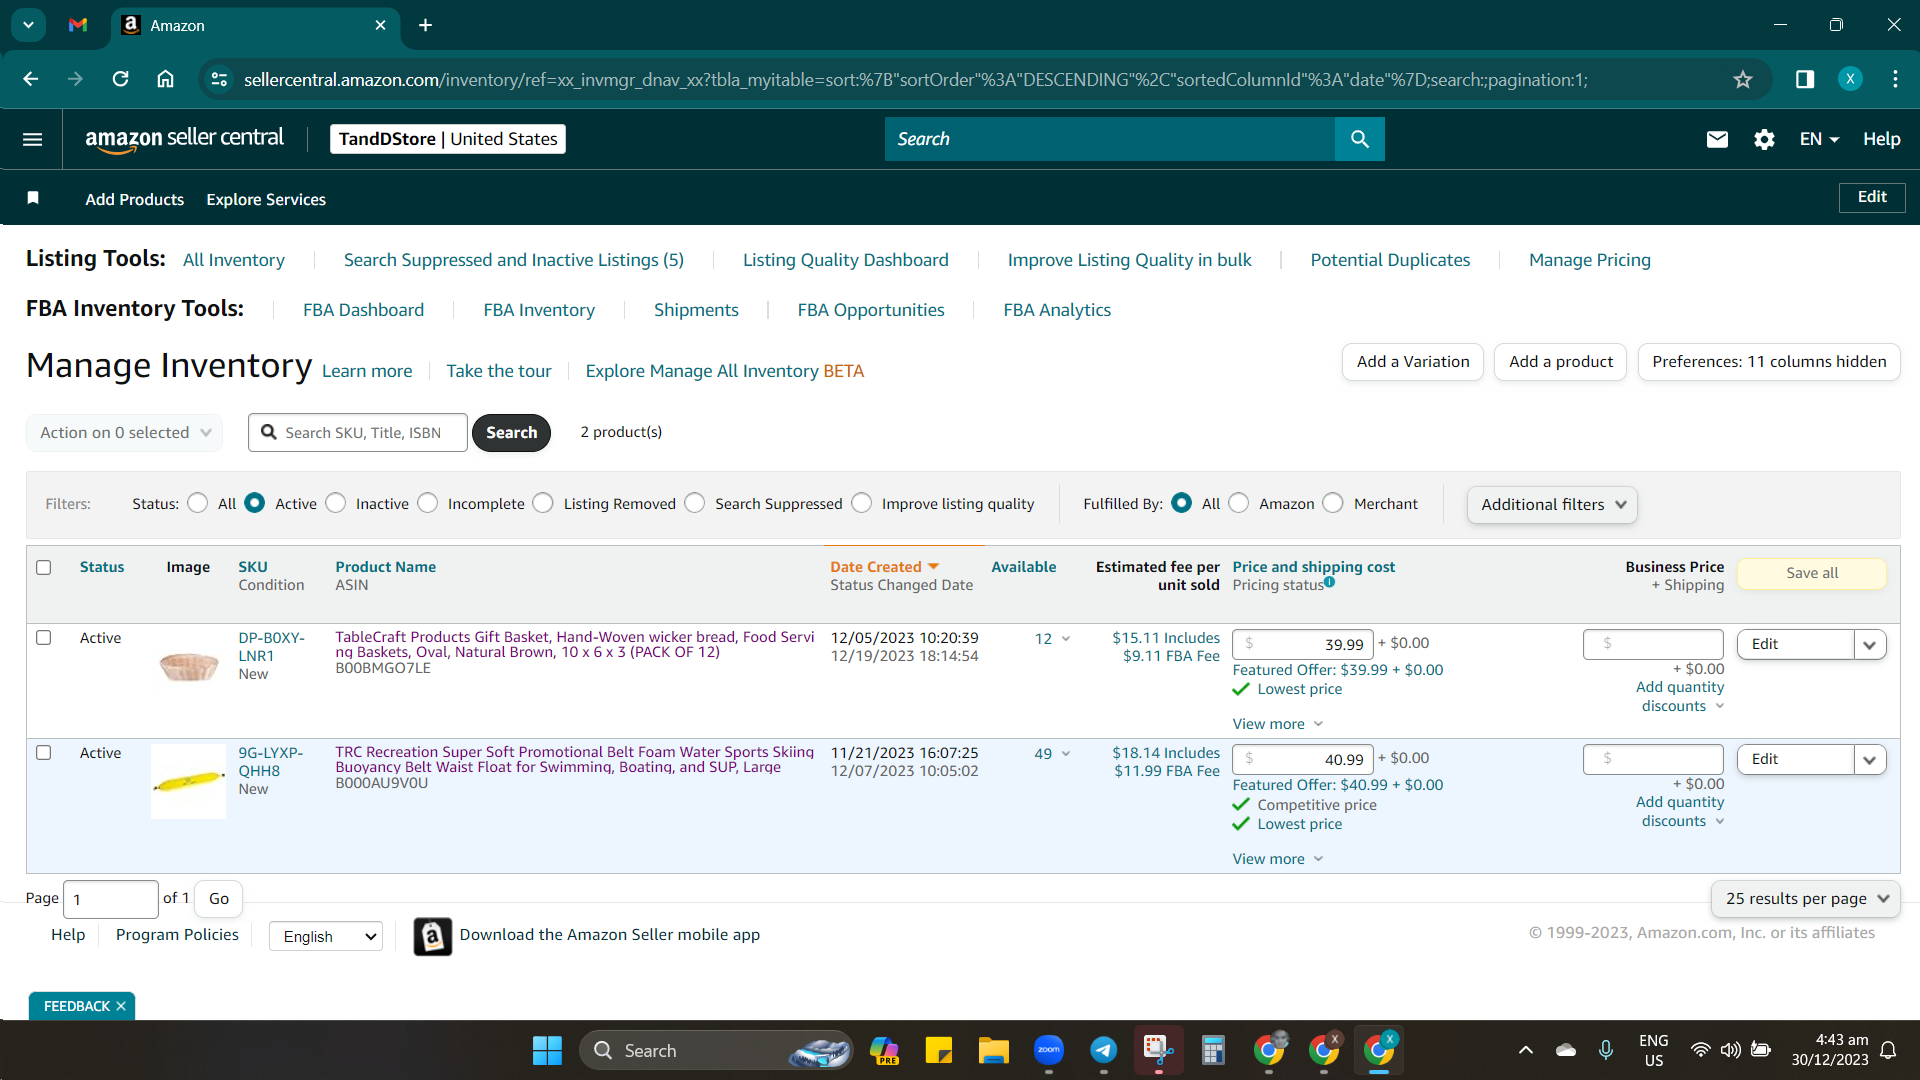Open Chrome three-dot menu
Screen dimensions: 1920x1080
pyautogui.click(x=1895, y=79)
